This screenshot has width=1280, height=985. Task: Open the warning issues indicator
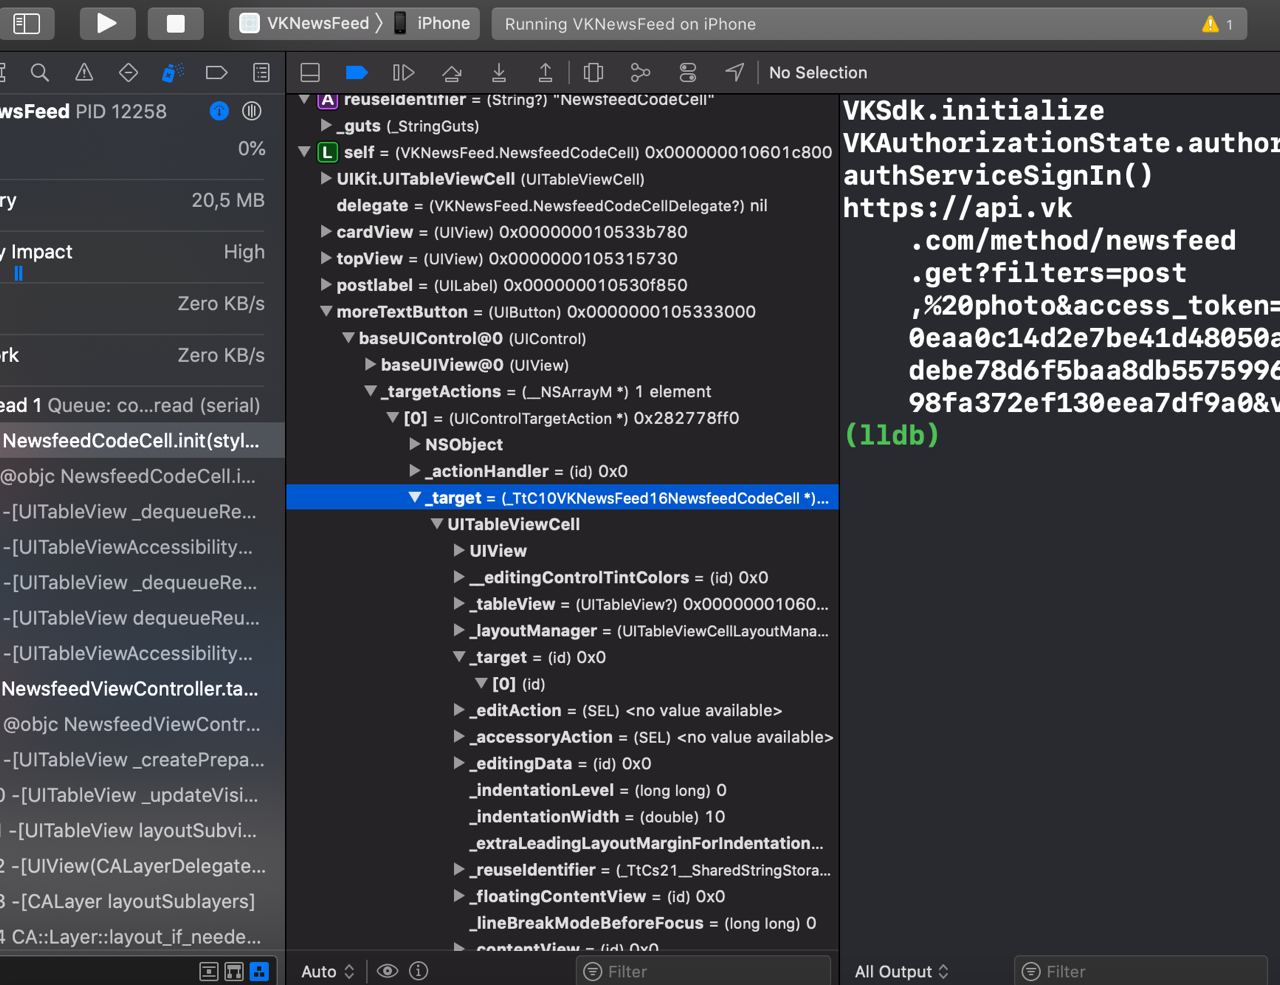pyautogui.click(x=1217, y=24)
